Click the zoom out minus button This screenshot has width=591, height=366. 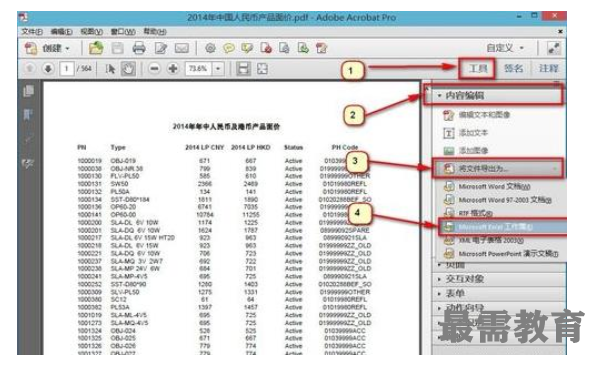[x=154, y=69]
